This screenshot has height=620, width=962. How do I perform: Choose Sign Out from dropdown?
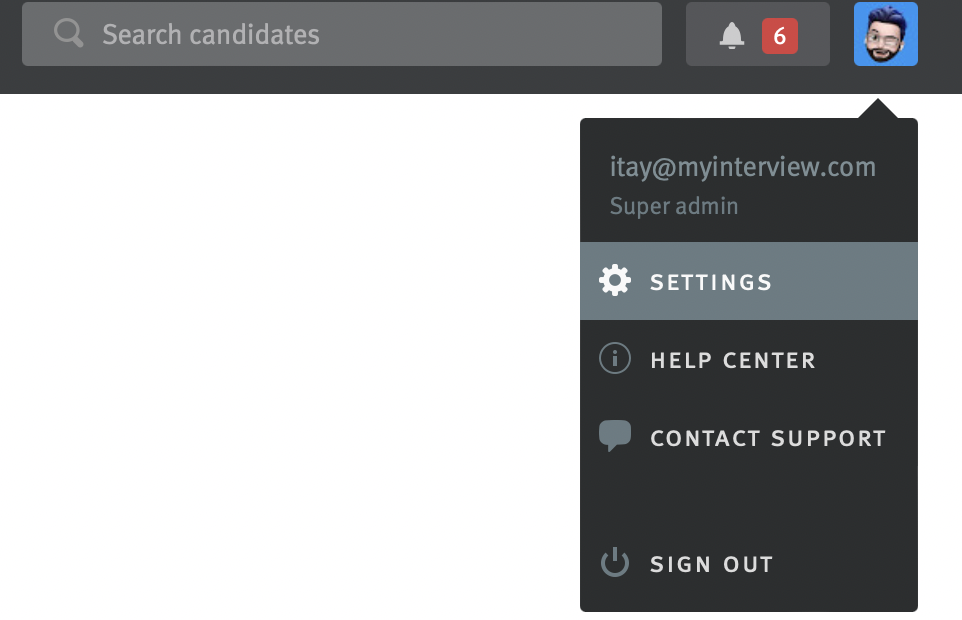click(748, 564)
